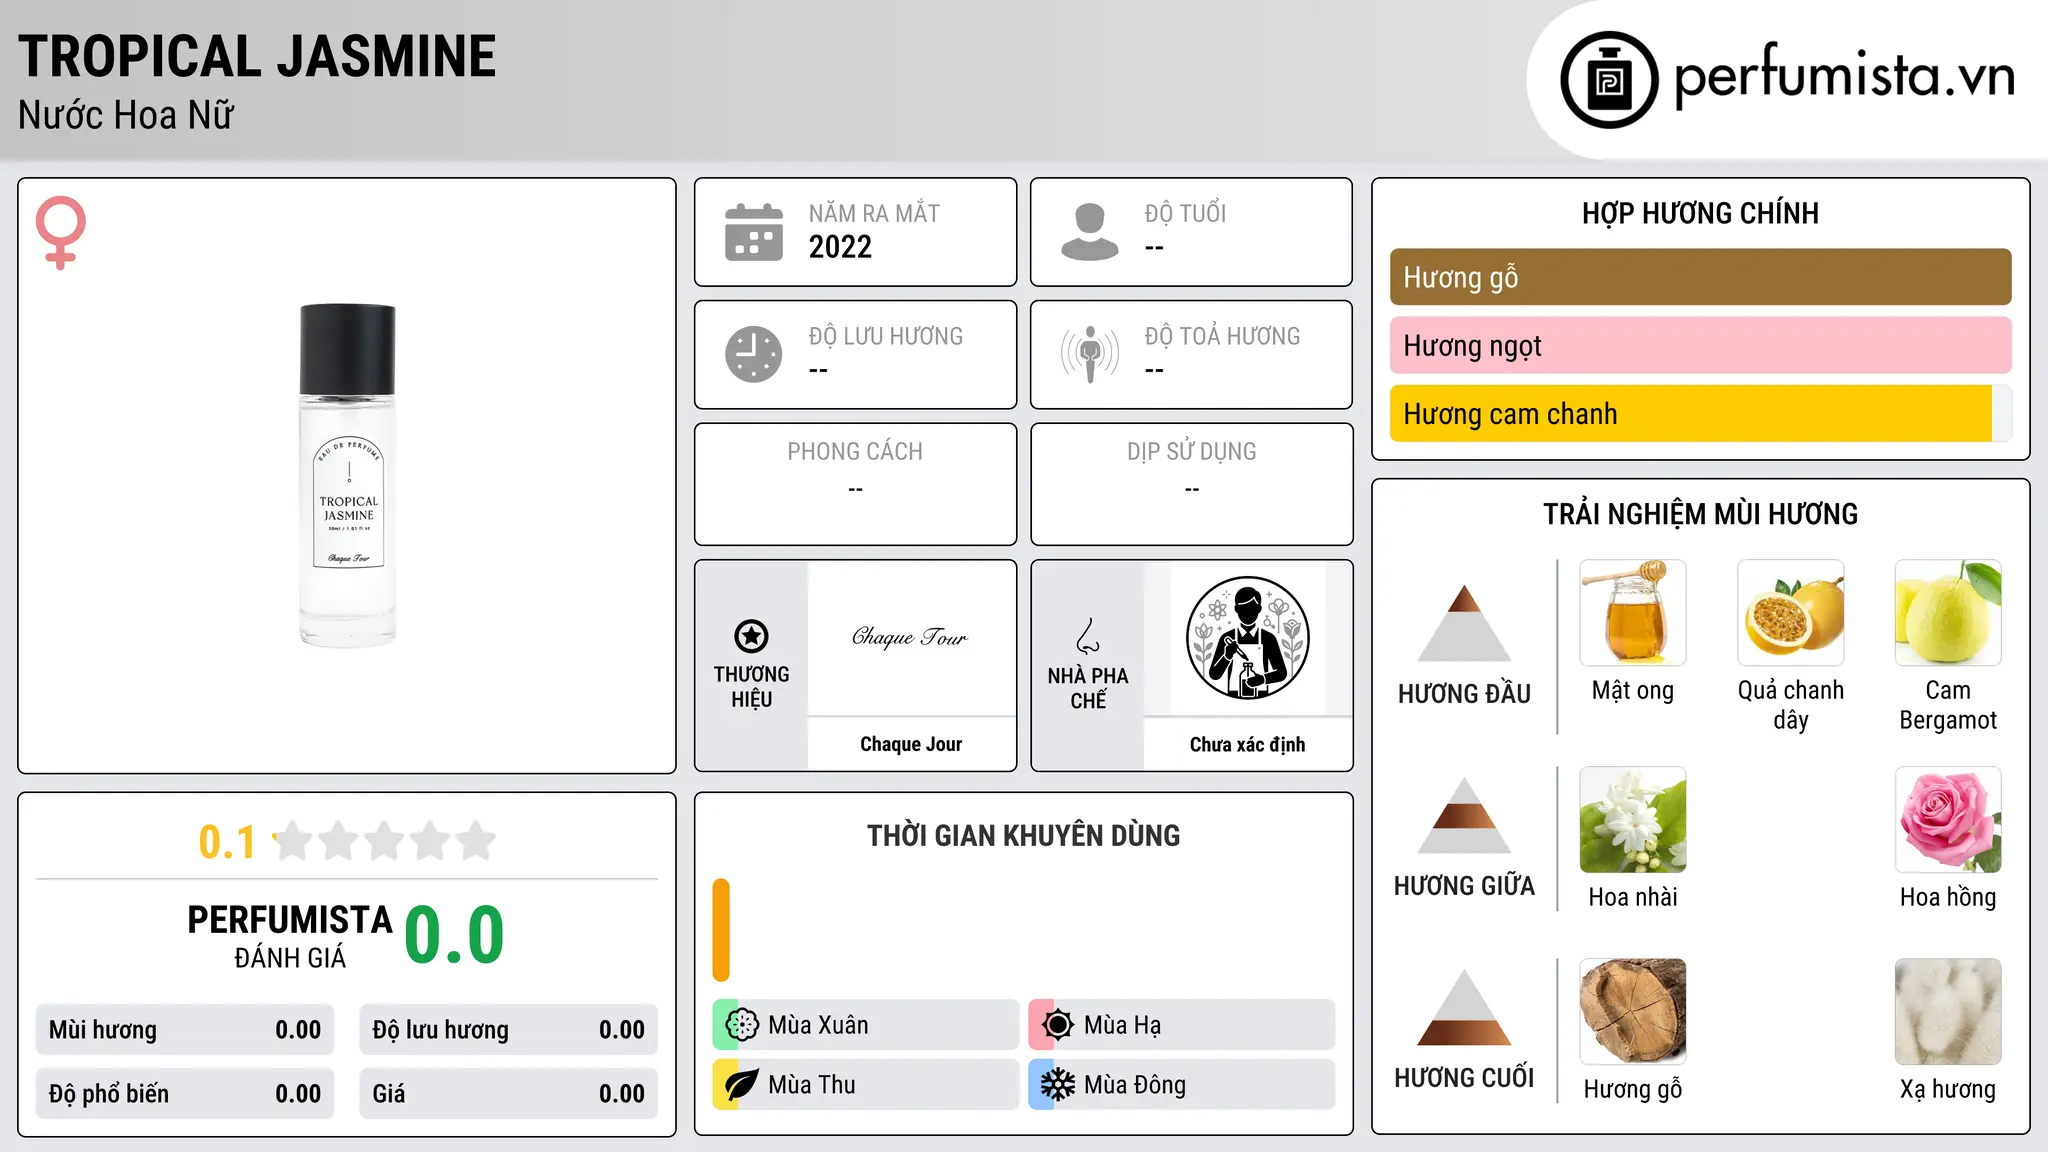Click the green 0.0 Perfumista score
This screenshot has height=1152, width=2048.
coord(454,935)
